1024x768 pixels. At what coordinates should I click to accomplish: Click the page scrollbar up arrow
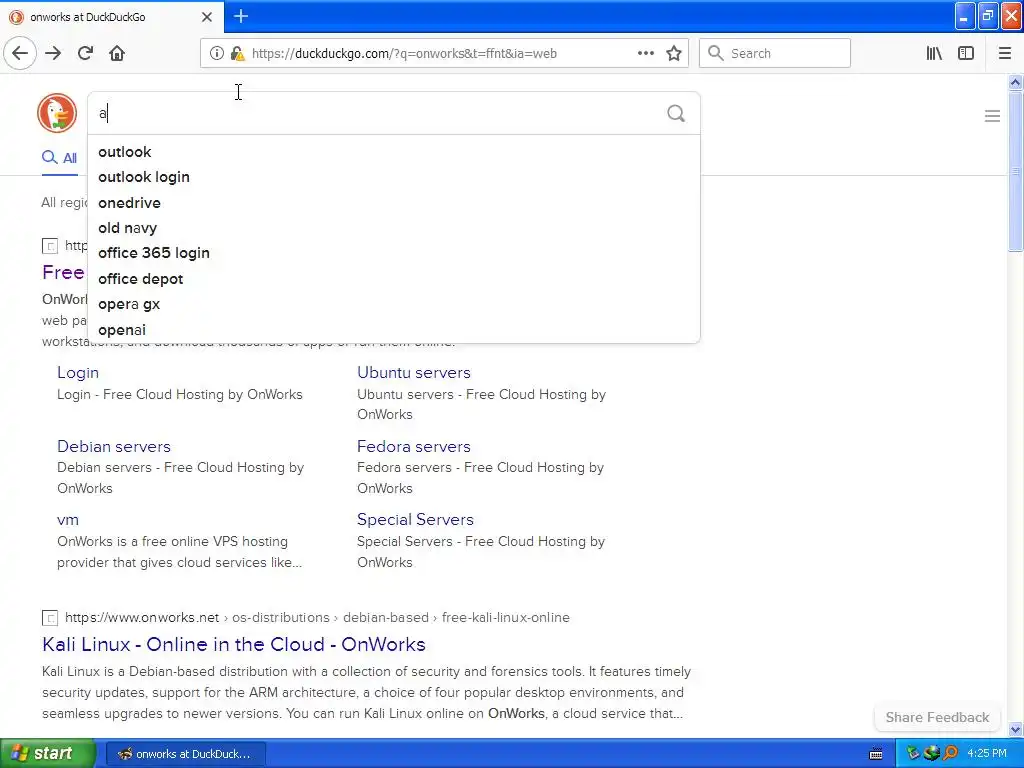pos(1015,82)
